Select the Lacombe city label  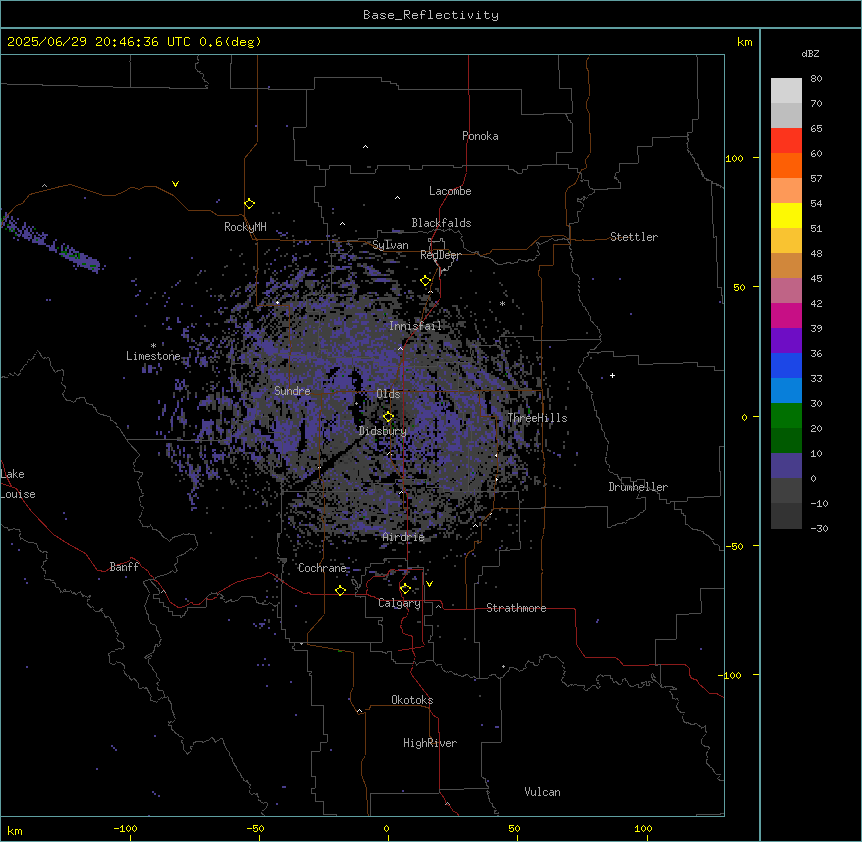[x=450, y=191]
